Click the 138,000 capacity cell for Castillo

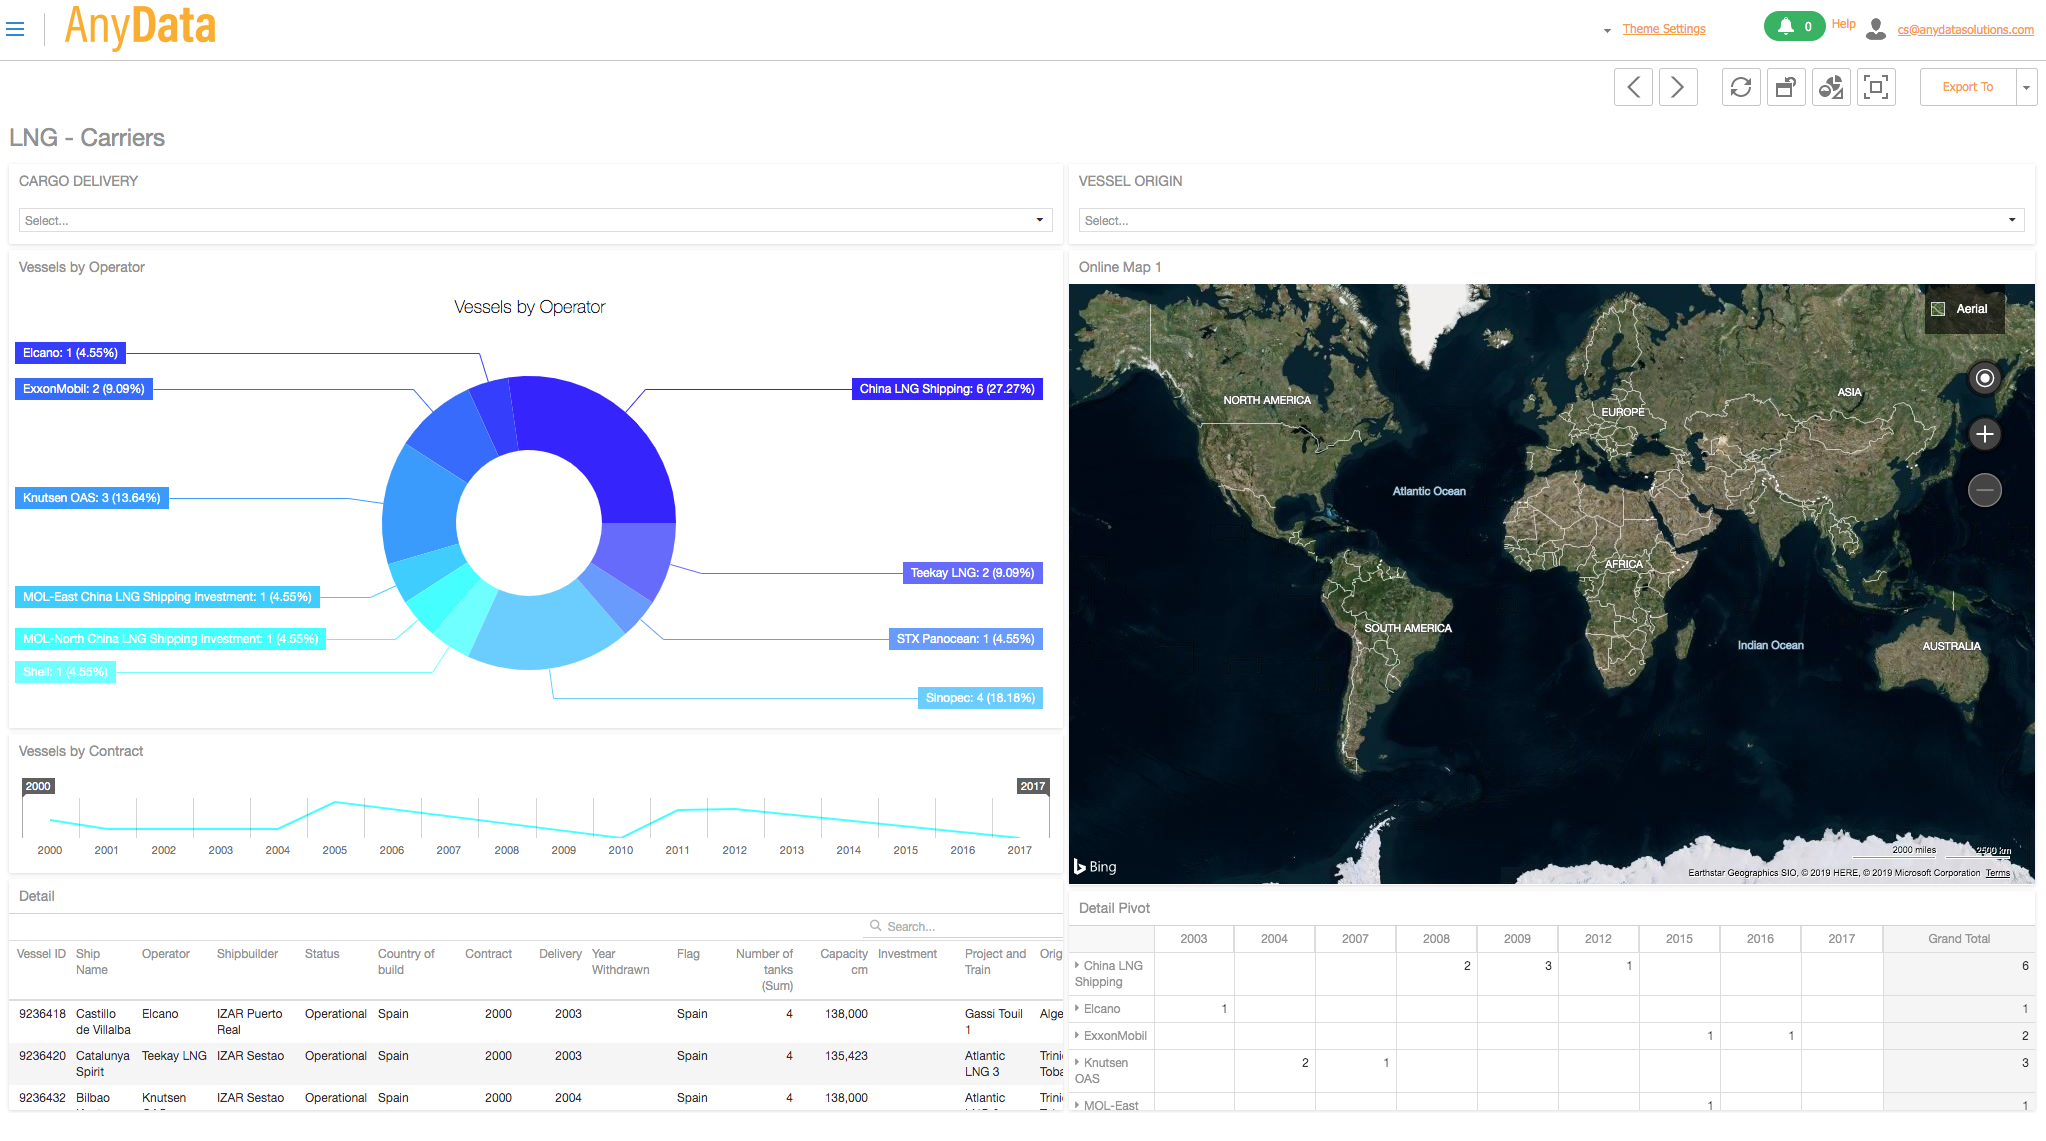[x=846, y=1014]
